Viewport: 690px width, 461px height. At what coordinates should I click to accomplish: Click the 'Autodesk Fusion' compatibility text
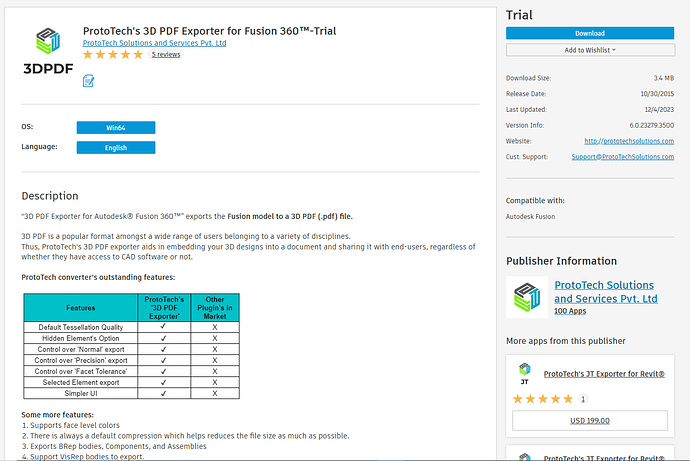point(530,217)
